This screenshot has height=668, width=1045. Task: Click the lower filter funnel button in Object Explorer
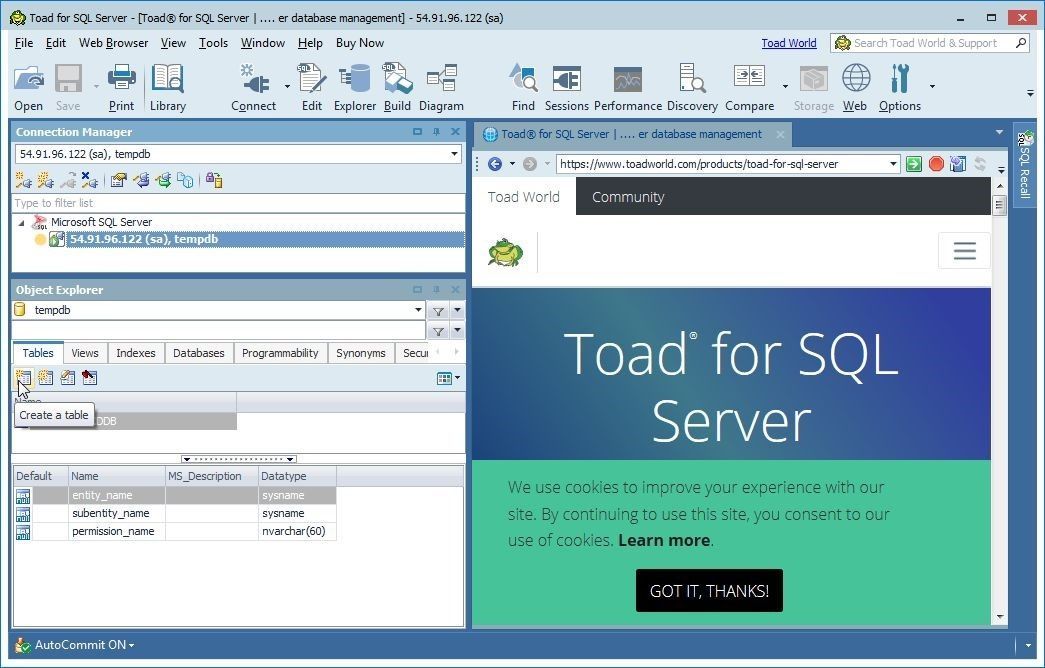point(438,331)
